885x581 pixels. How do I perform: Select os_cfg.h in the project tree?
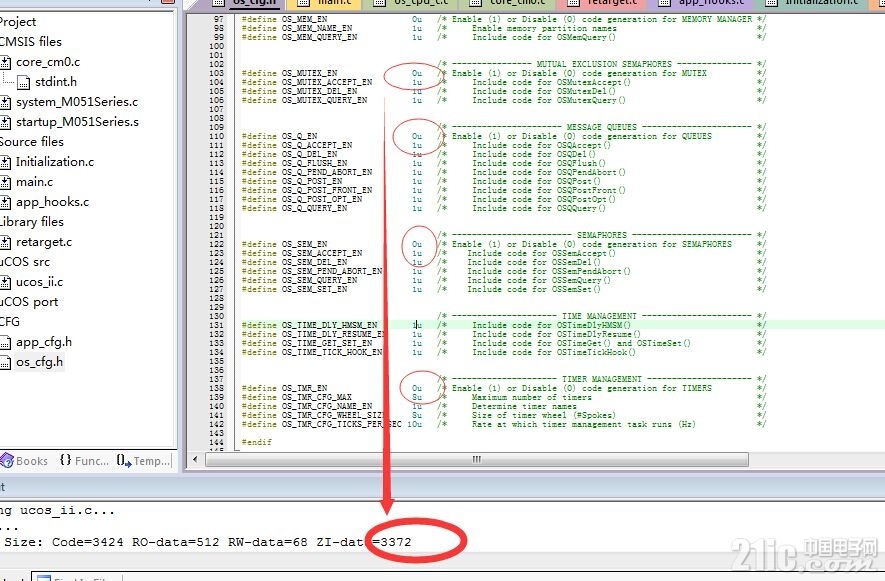[x=40, y=362]
